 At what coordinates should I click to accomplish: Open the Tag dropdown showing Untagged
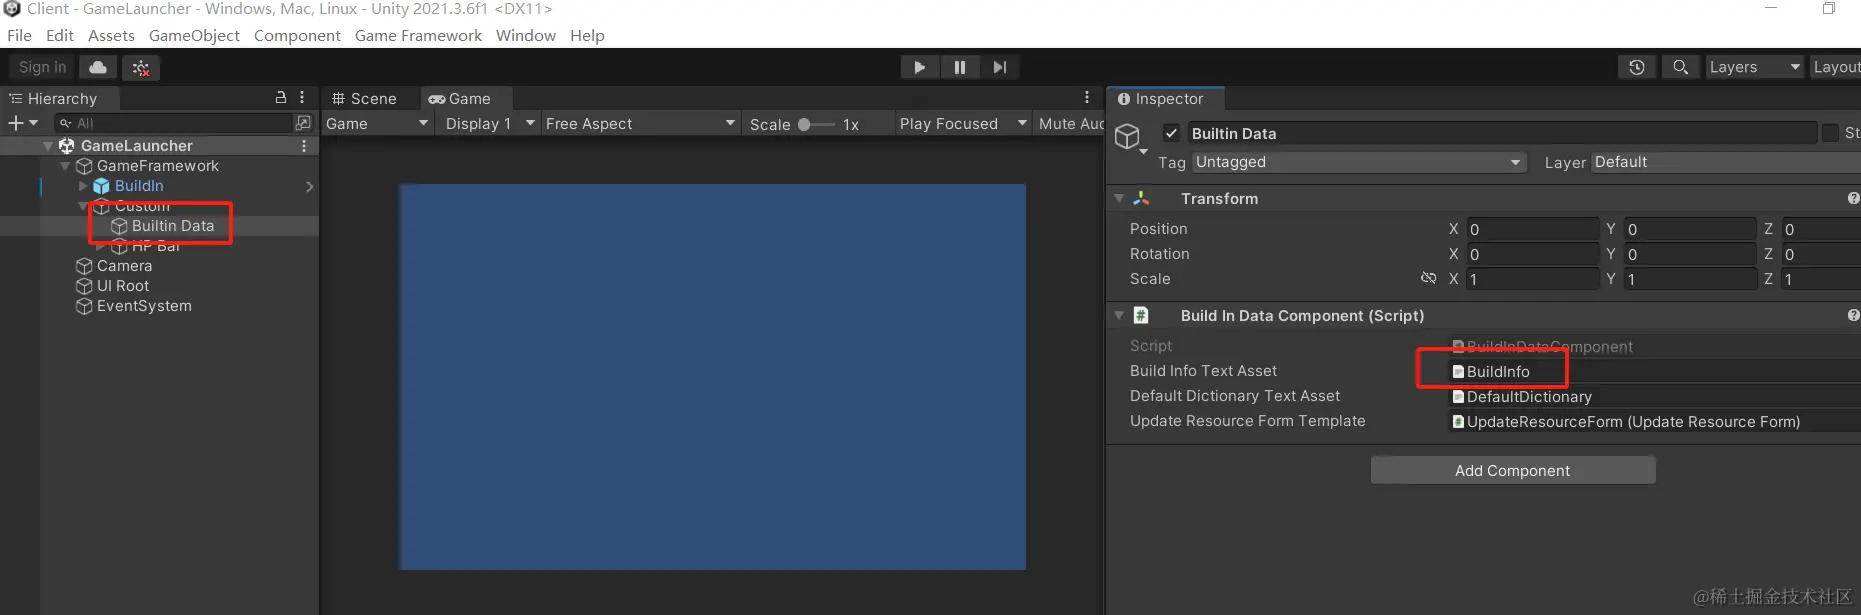(1359, 162)
